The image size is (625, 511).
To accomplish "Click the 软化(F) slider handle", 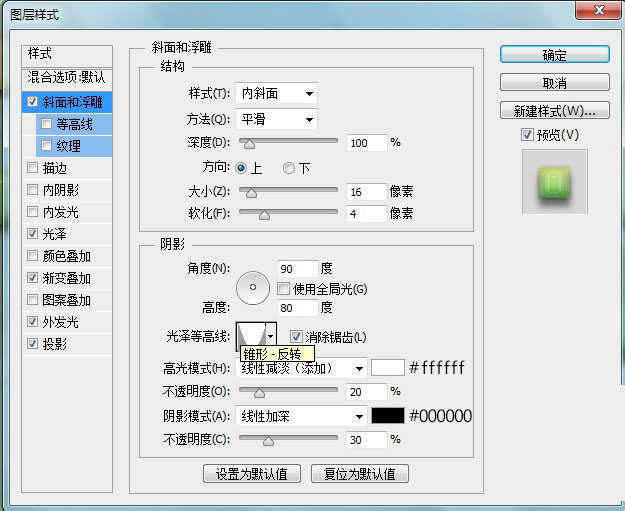I will coord(265,215).
